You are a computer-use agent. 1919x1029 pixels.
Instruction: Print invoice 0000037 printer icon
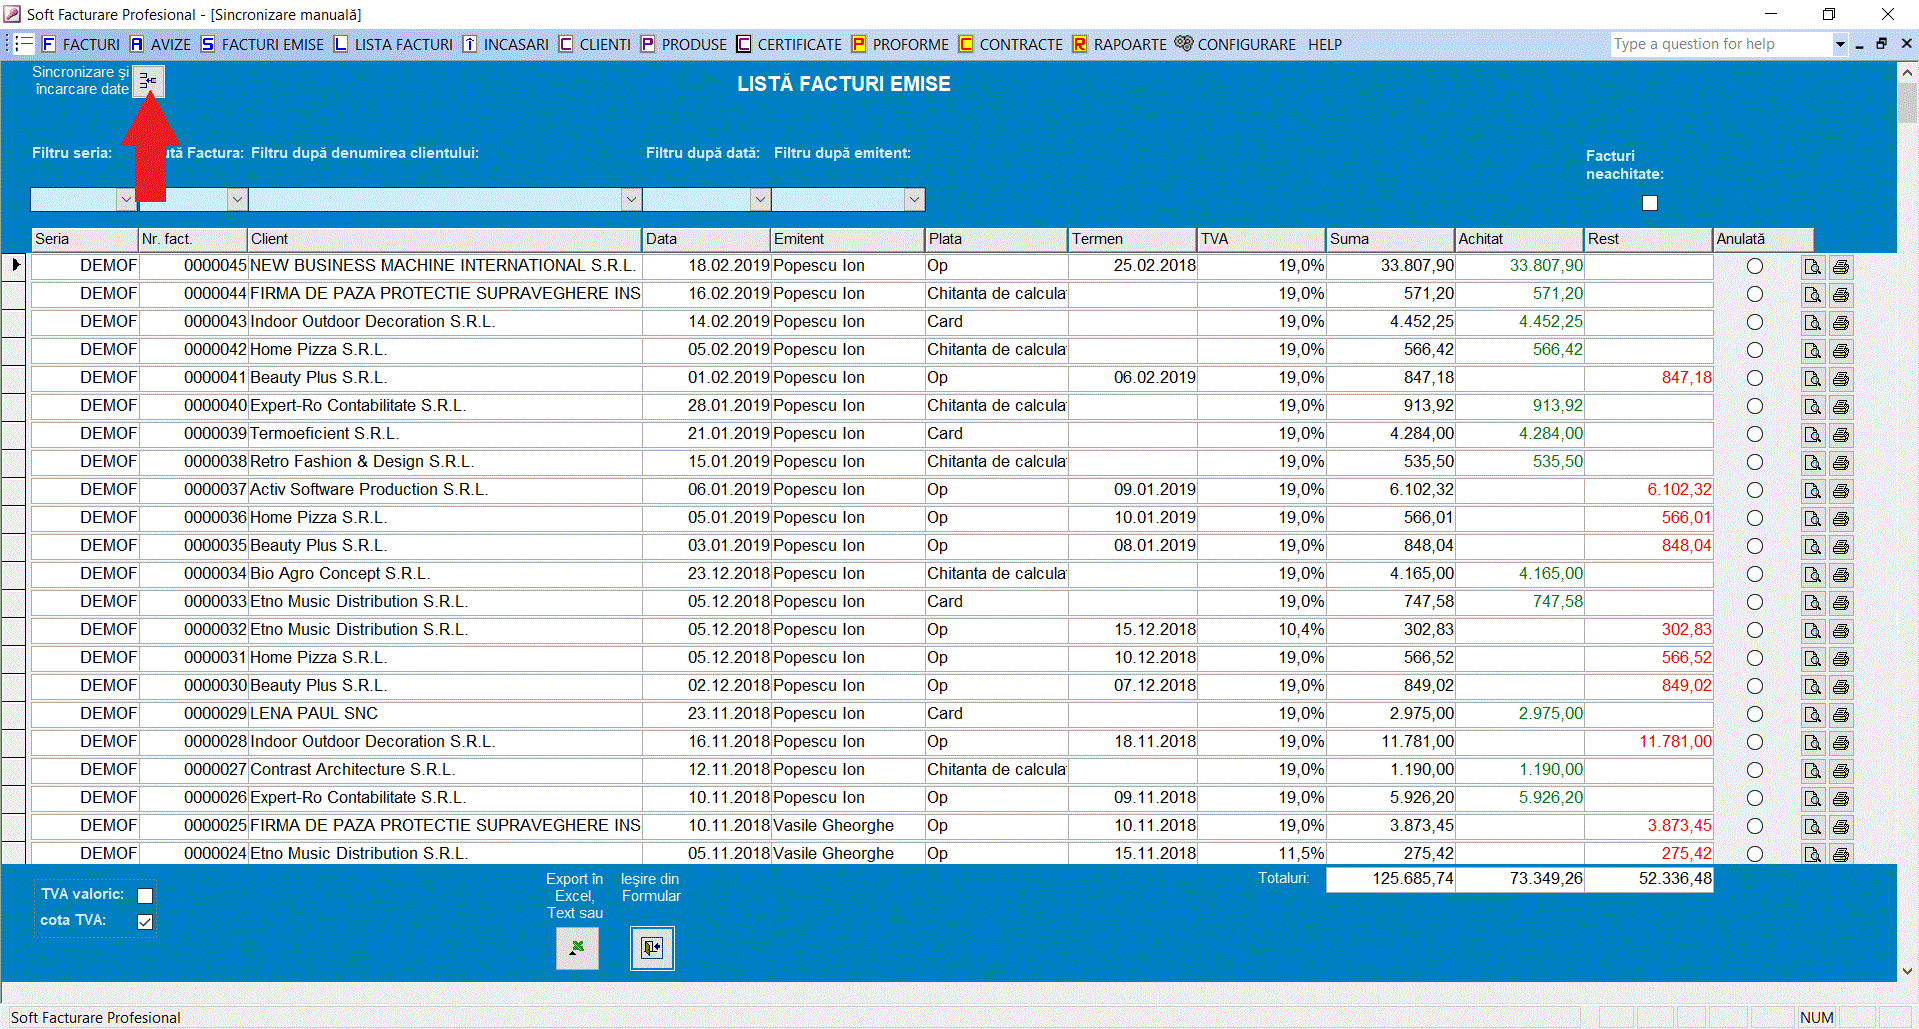point(1840,491)
